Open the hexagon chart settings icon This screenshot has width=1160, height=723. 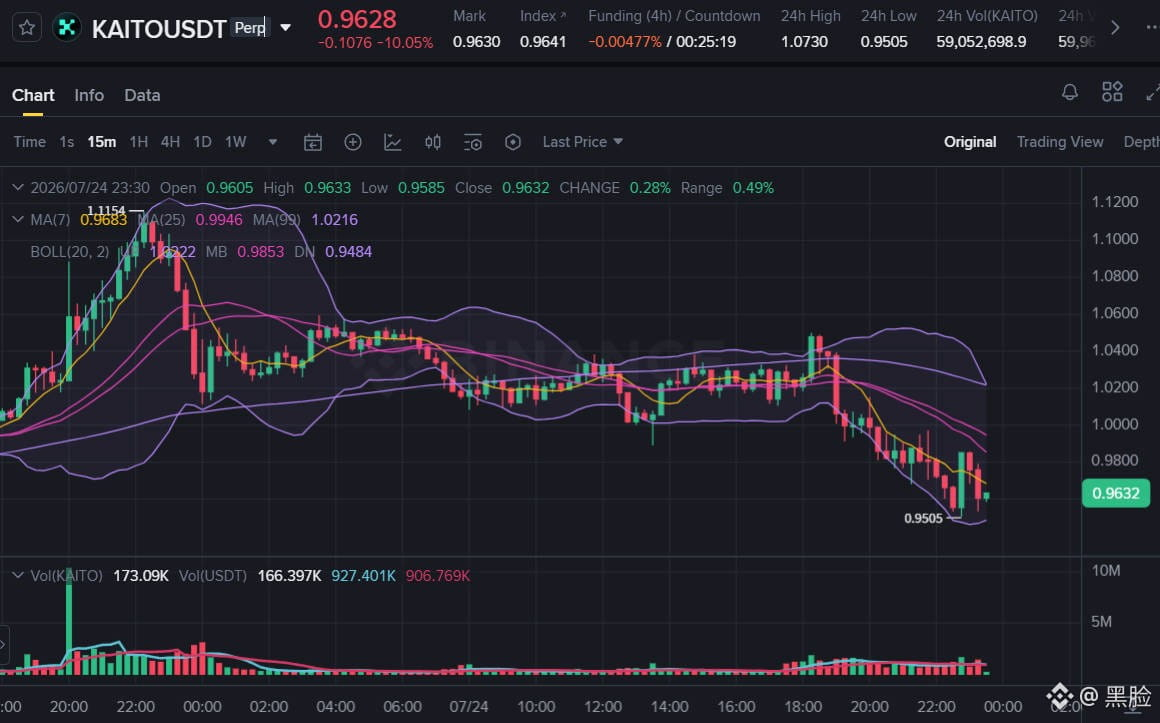pyautogui.click(x=513, y=142)
